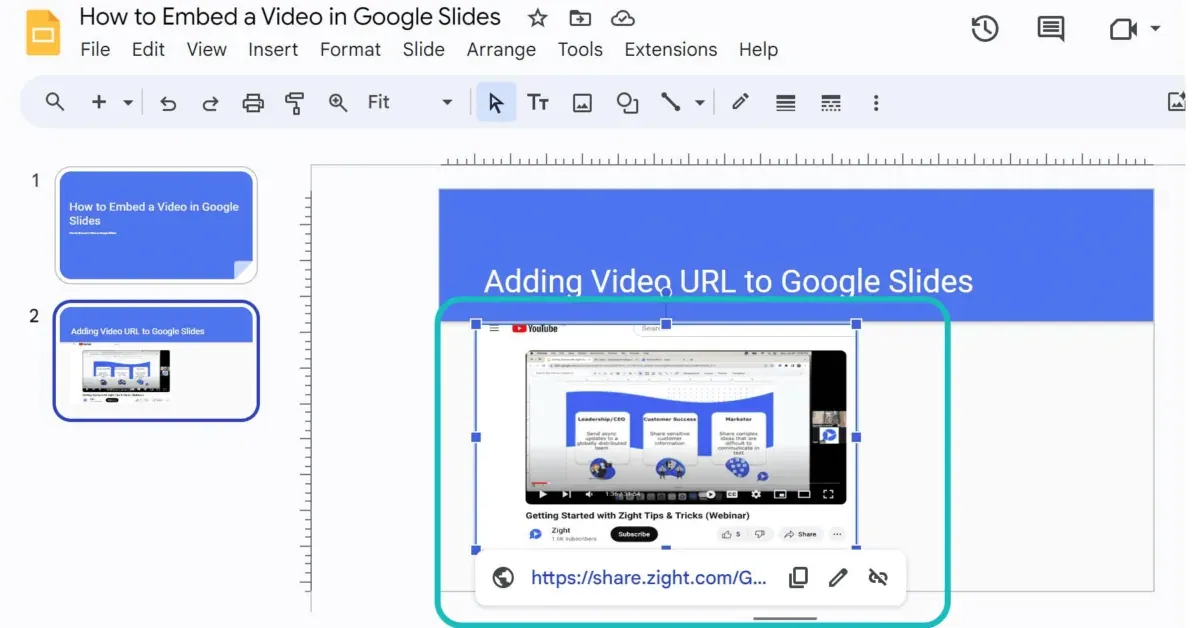Start a video call with camera icon

coord(1124,29)
